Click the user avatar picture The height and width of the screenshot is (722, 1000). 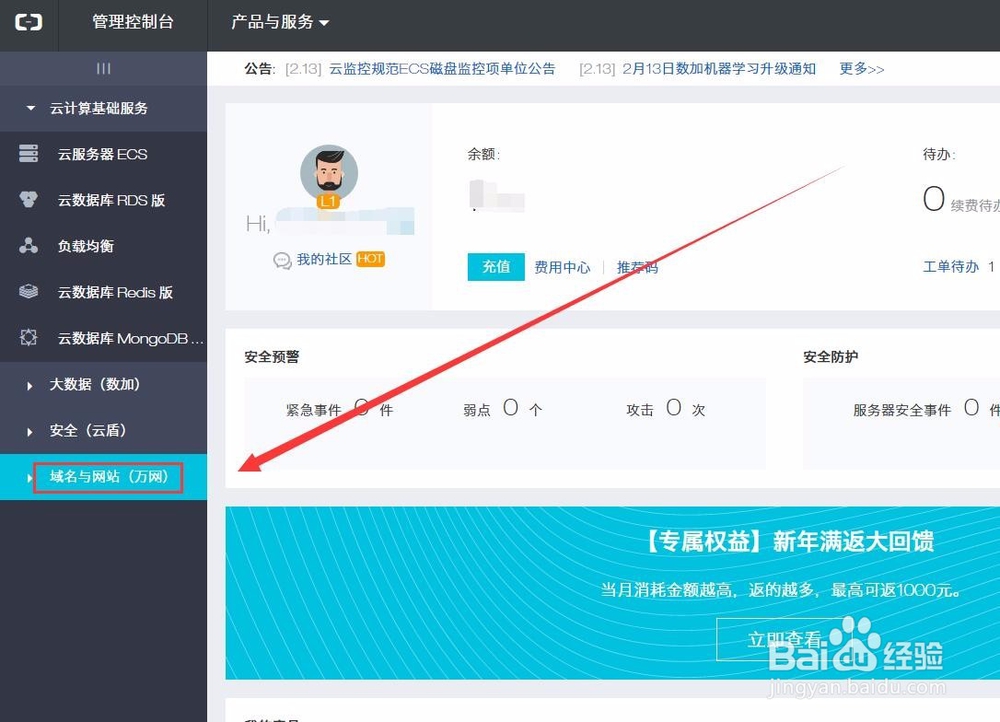coord(329,172)
